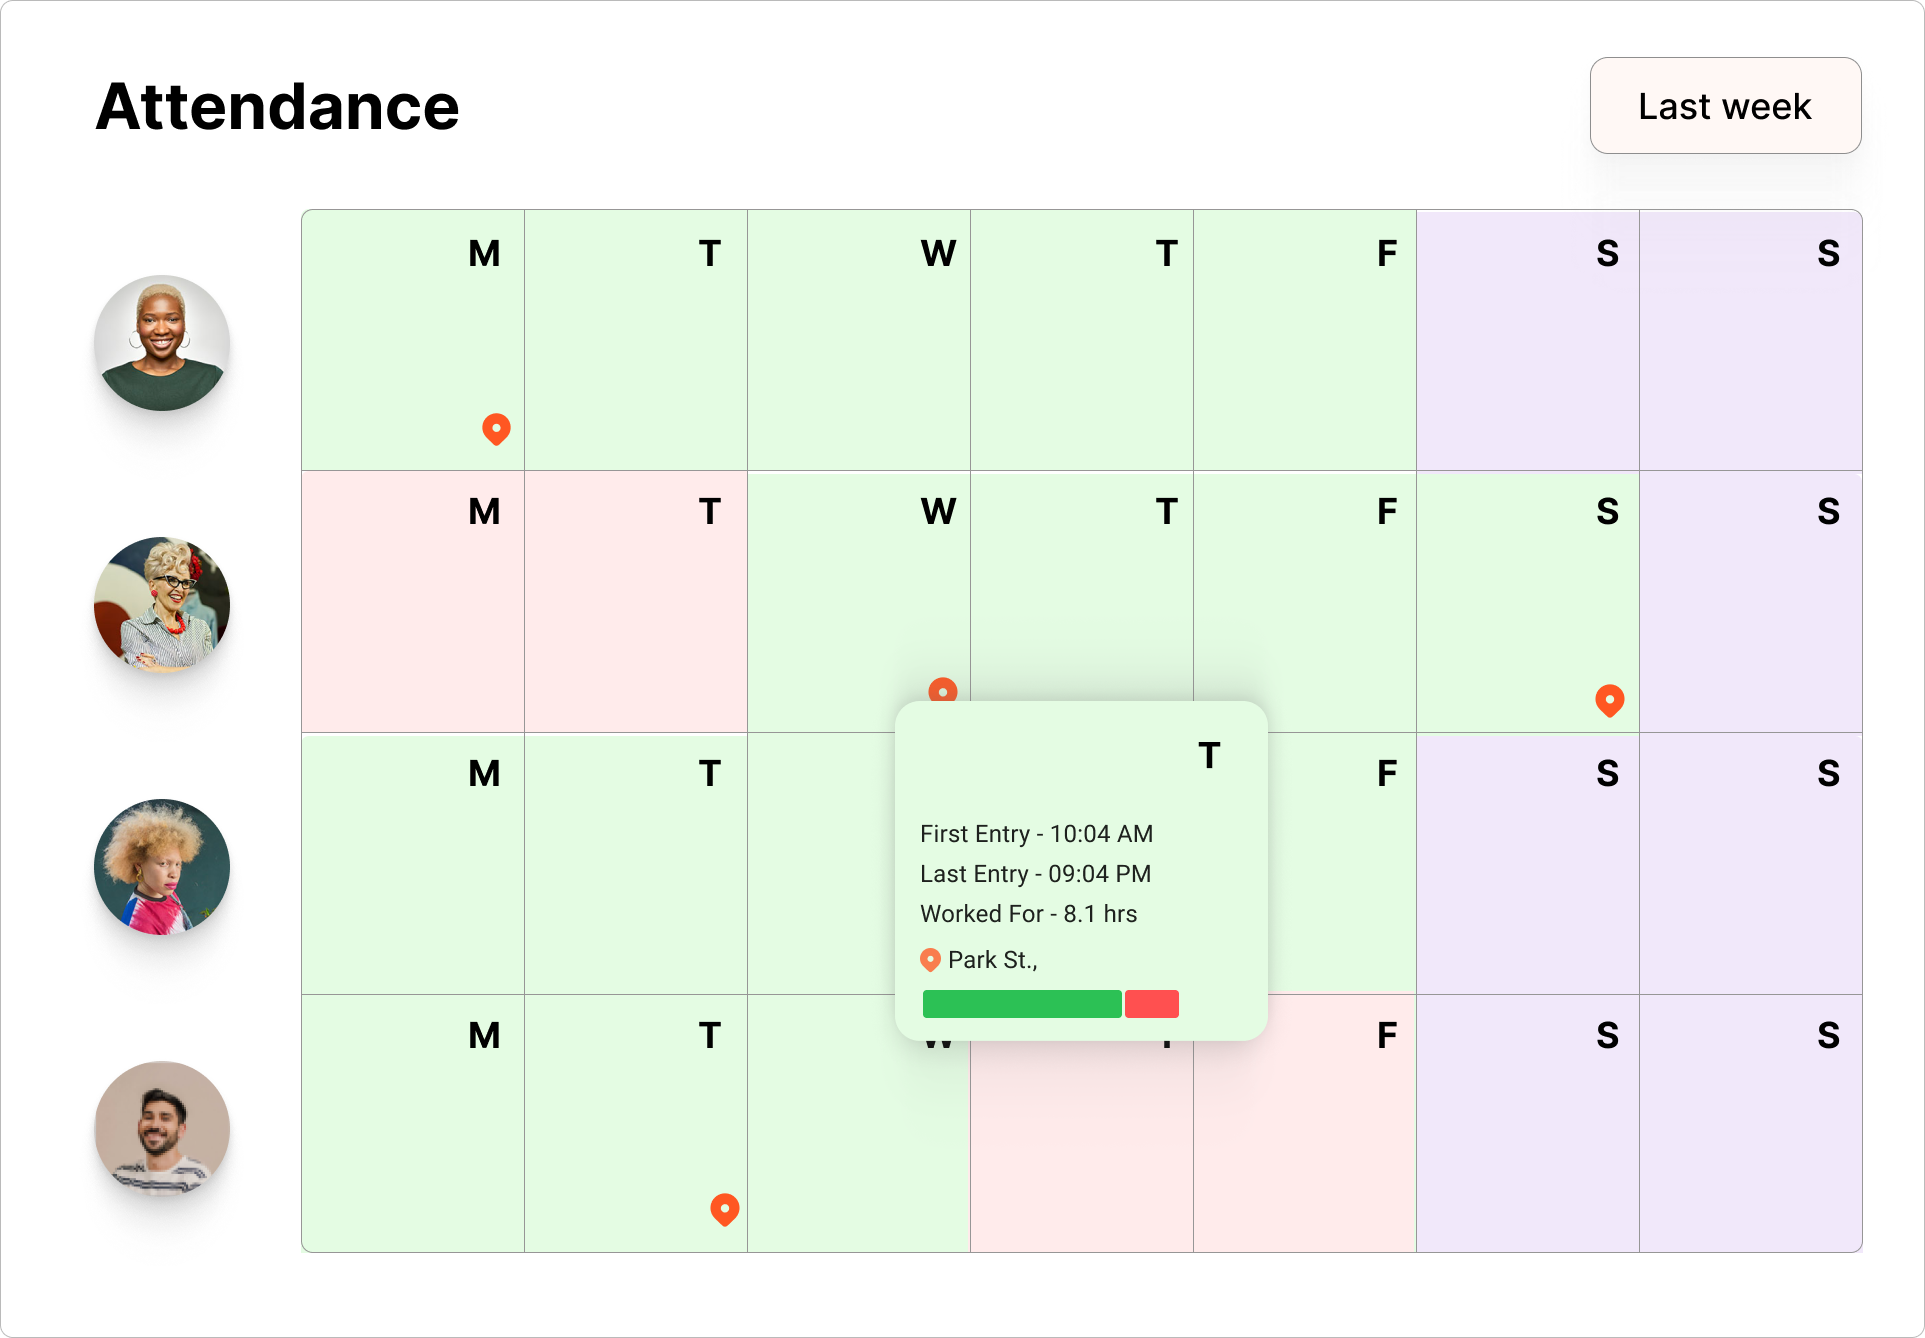Click the Attendance page heading
The width and height of the screenshot is (1925, 1338).
[278, 107]
